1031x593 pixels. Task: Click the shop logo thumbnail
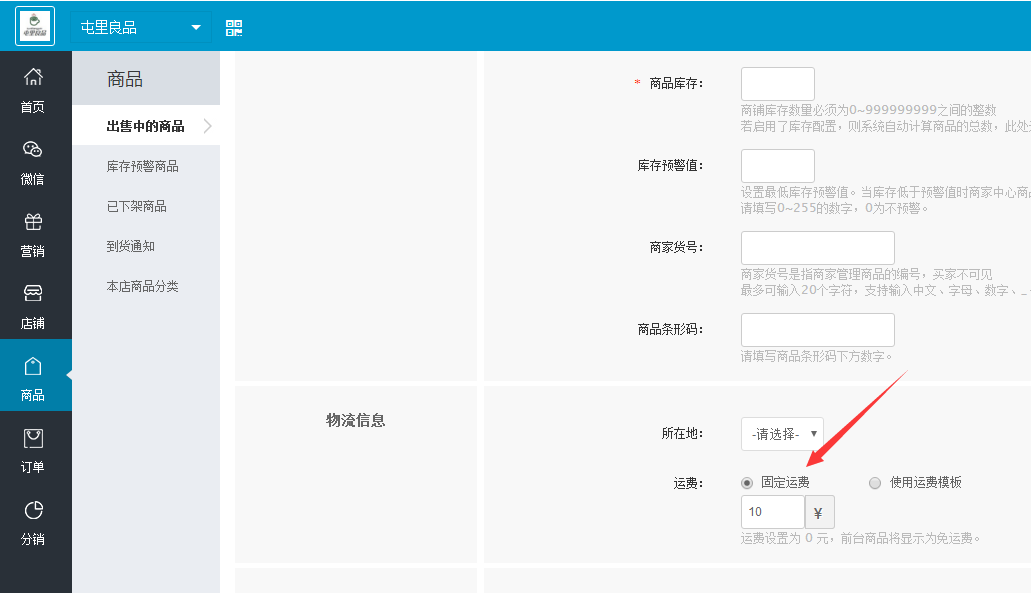[35, 26]
